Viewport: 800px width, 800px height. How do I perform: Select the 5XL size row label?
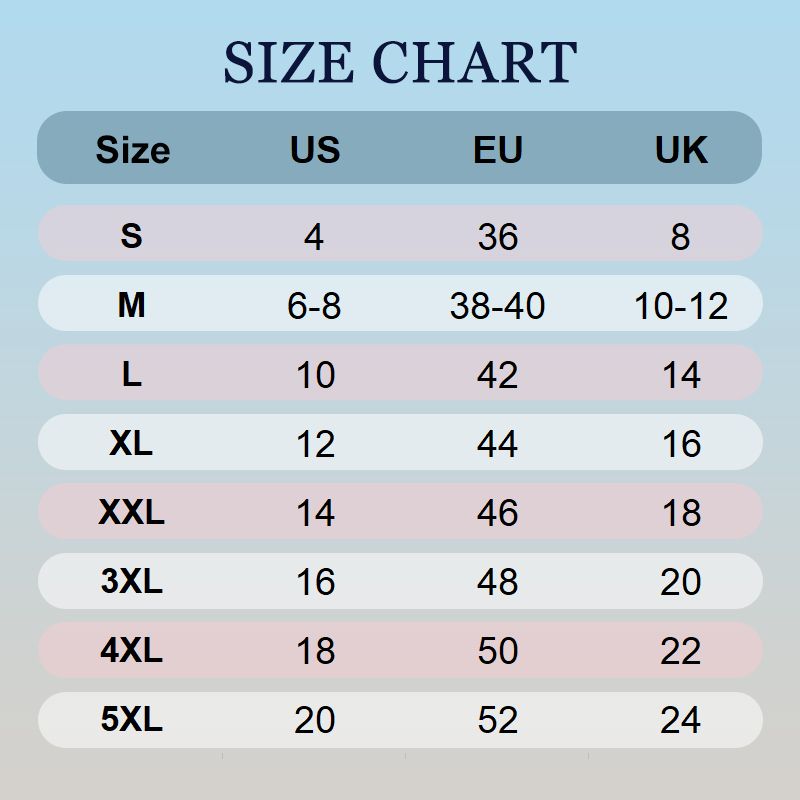pyautogui.click(x=131, y=720)
